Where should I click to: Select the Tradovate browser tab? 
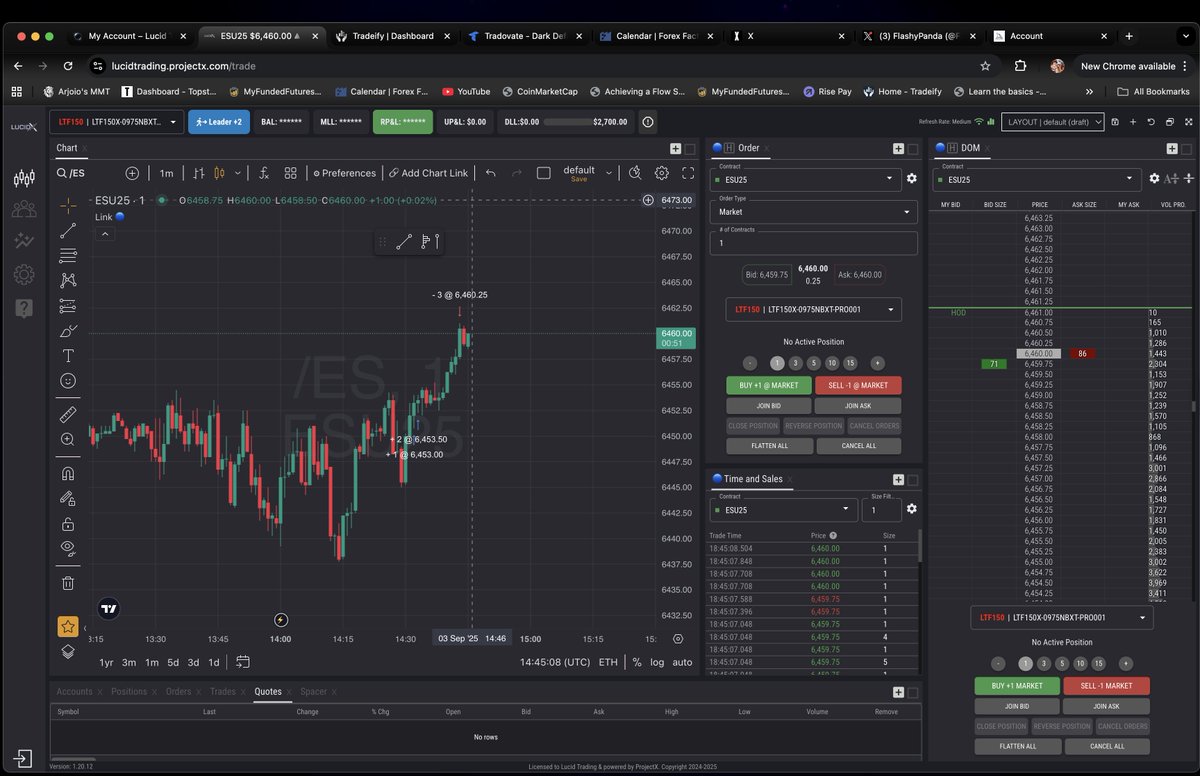[x=524, y=36]
